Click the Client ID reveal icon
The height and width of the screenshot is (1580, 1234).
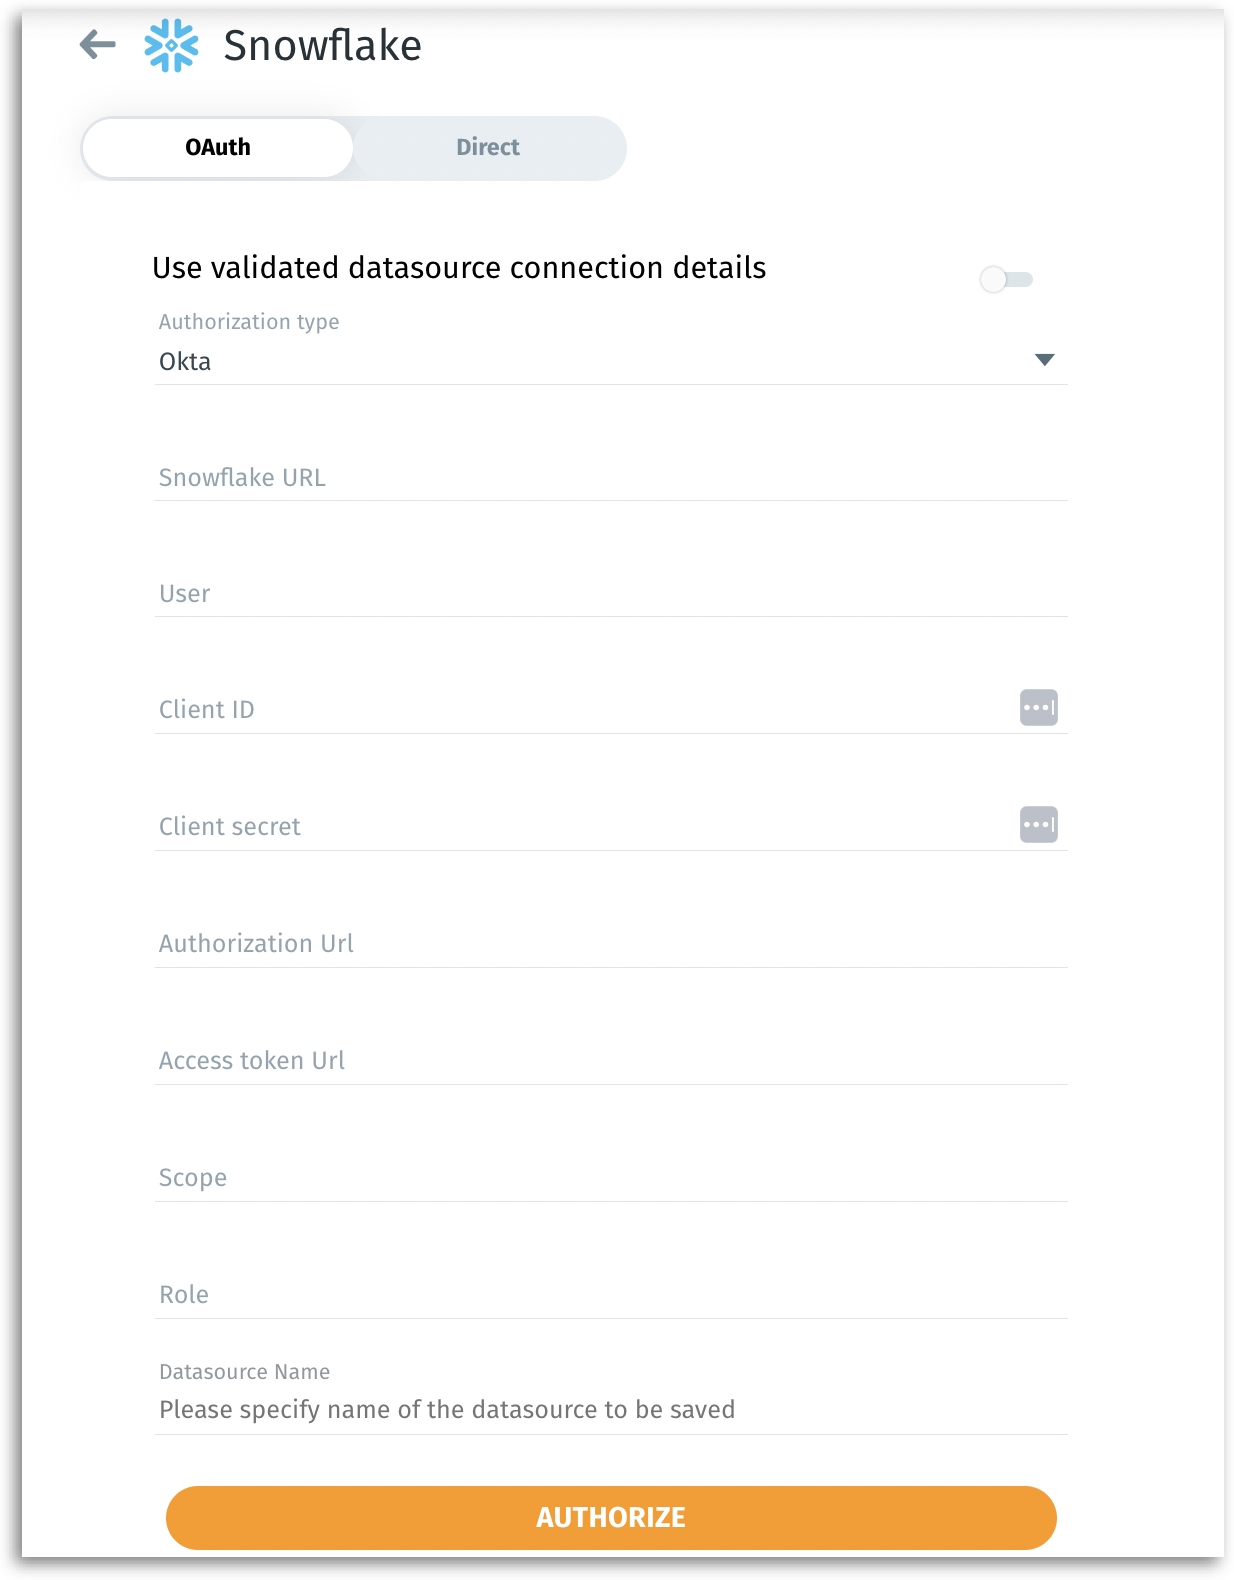(1038, 708)
